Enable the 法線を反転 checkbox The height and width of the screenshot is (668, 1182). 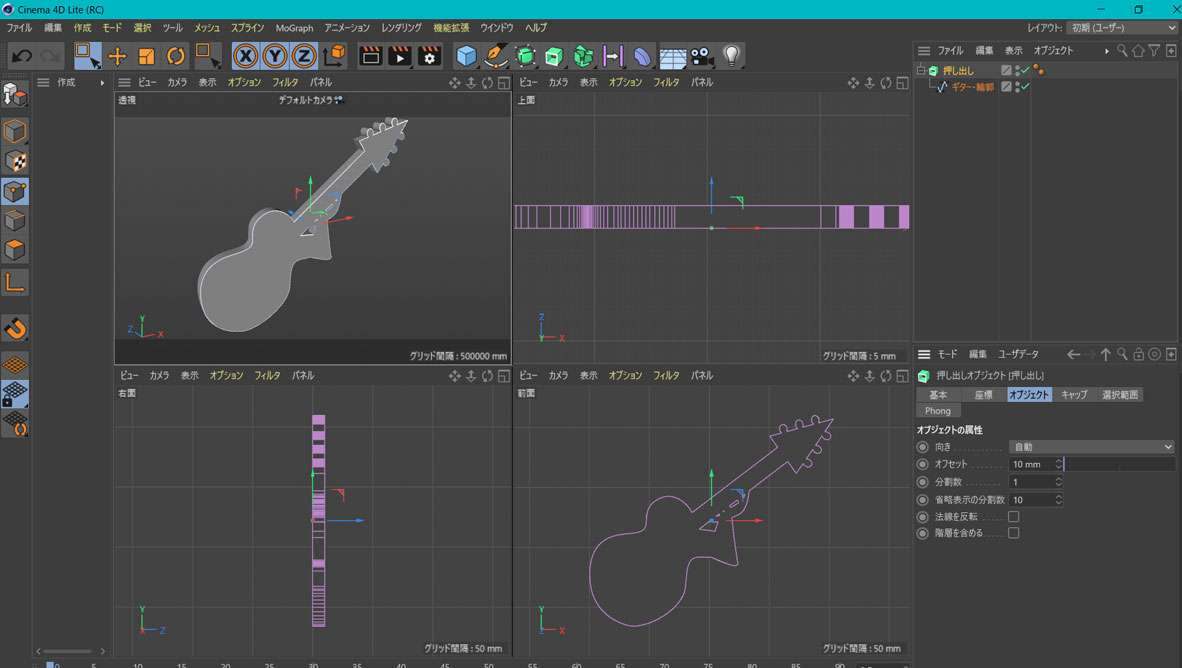pyautogui.click(x=1013, y=517)
